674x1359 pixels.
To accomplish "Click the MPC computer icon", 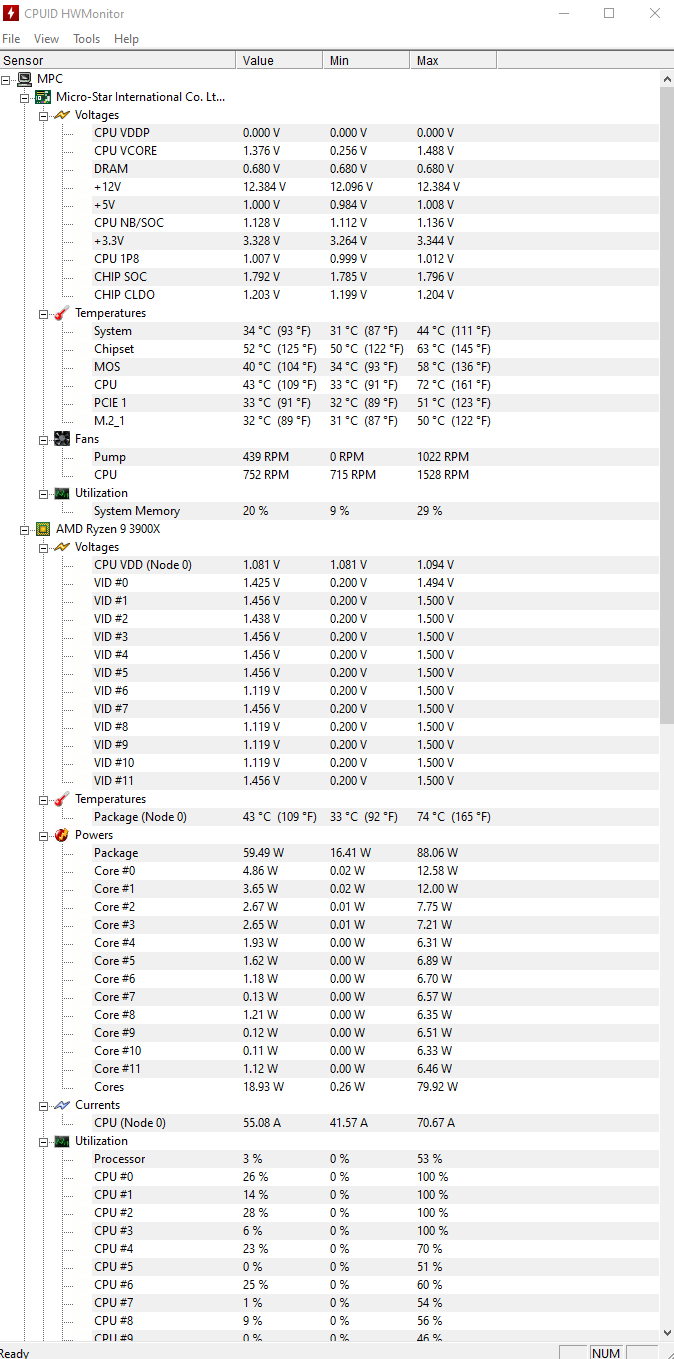I will (x=25, y=79).
